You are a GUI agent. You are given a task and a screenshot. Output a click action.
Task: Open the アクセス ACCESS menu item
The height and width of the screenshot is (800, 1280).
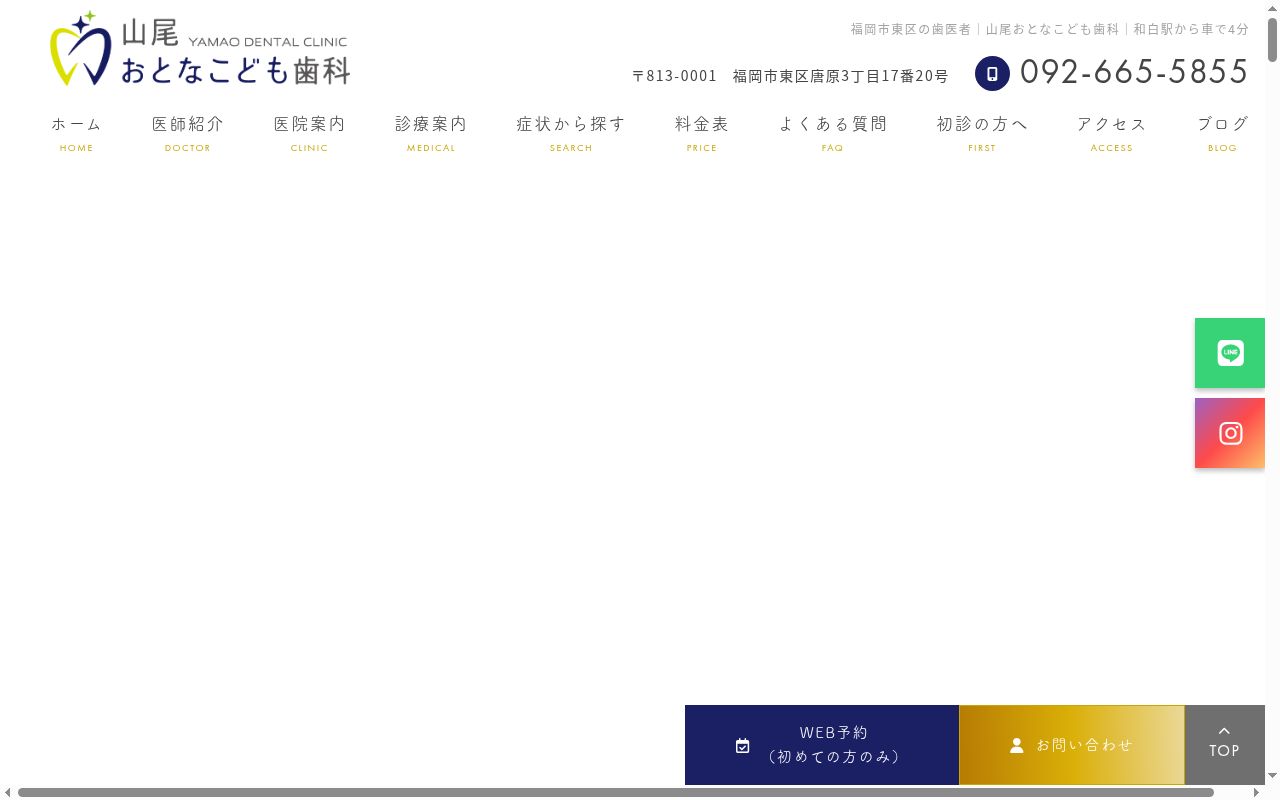click(x=1112, y=133)
